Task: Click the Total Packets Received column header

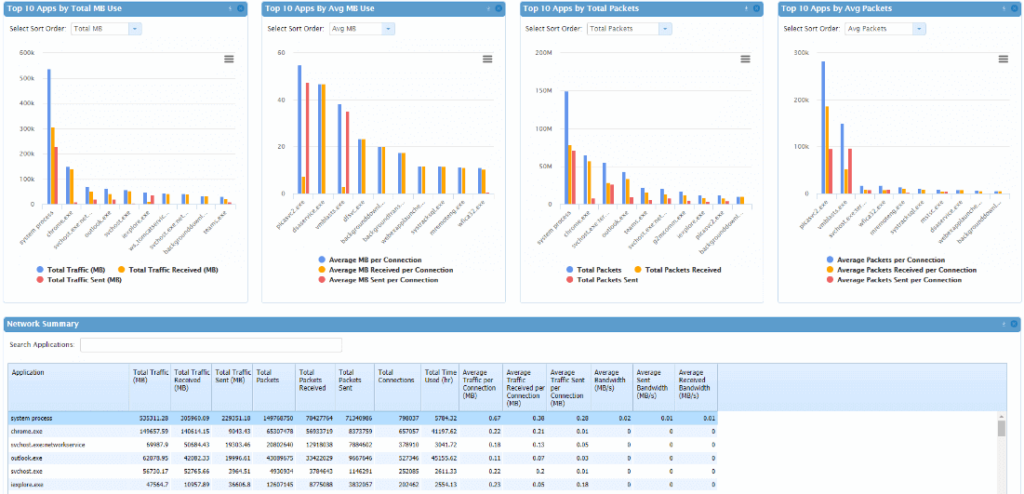Action: tap(315, 387)
